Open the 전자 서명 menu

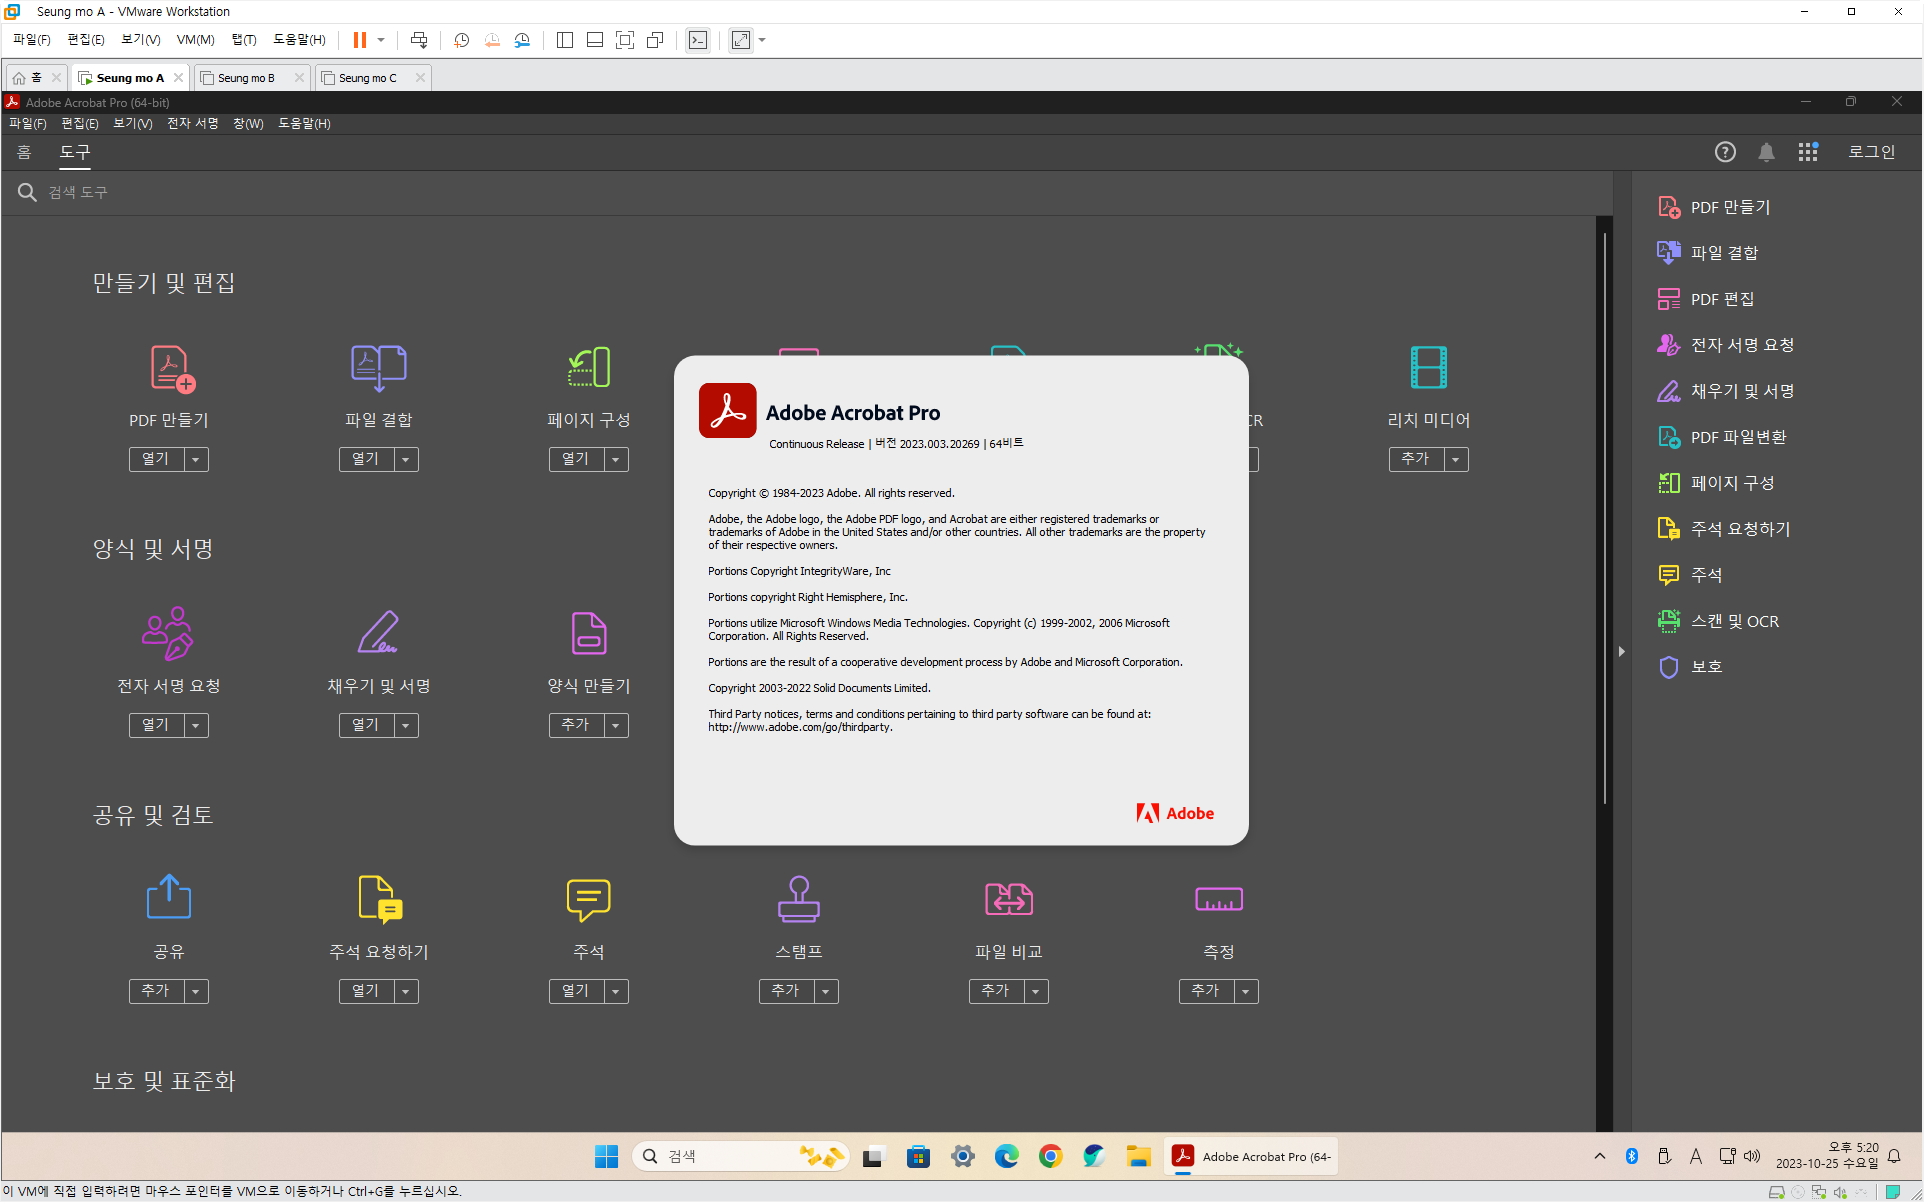pos(192,123)
